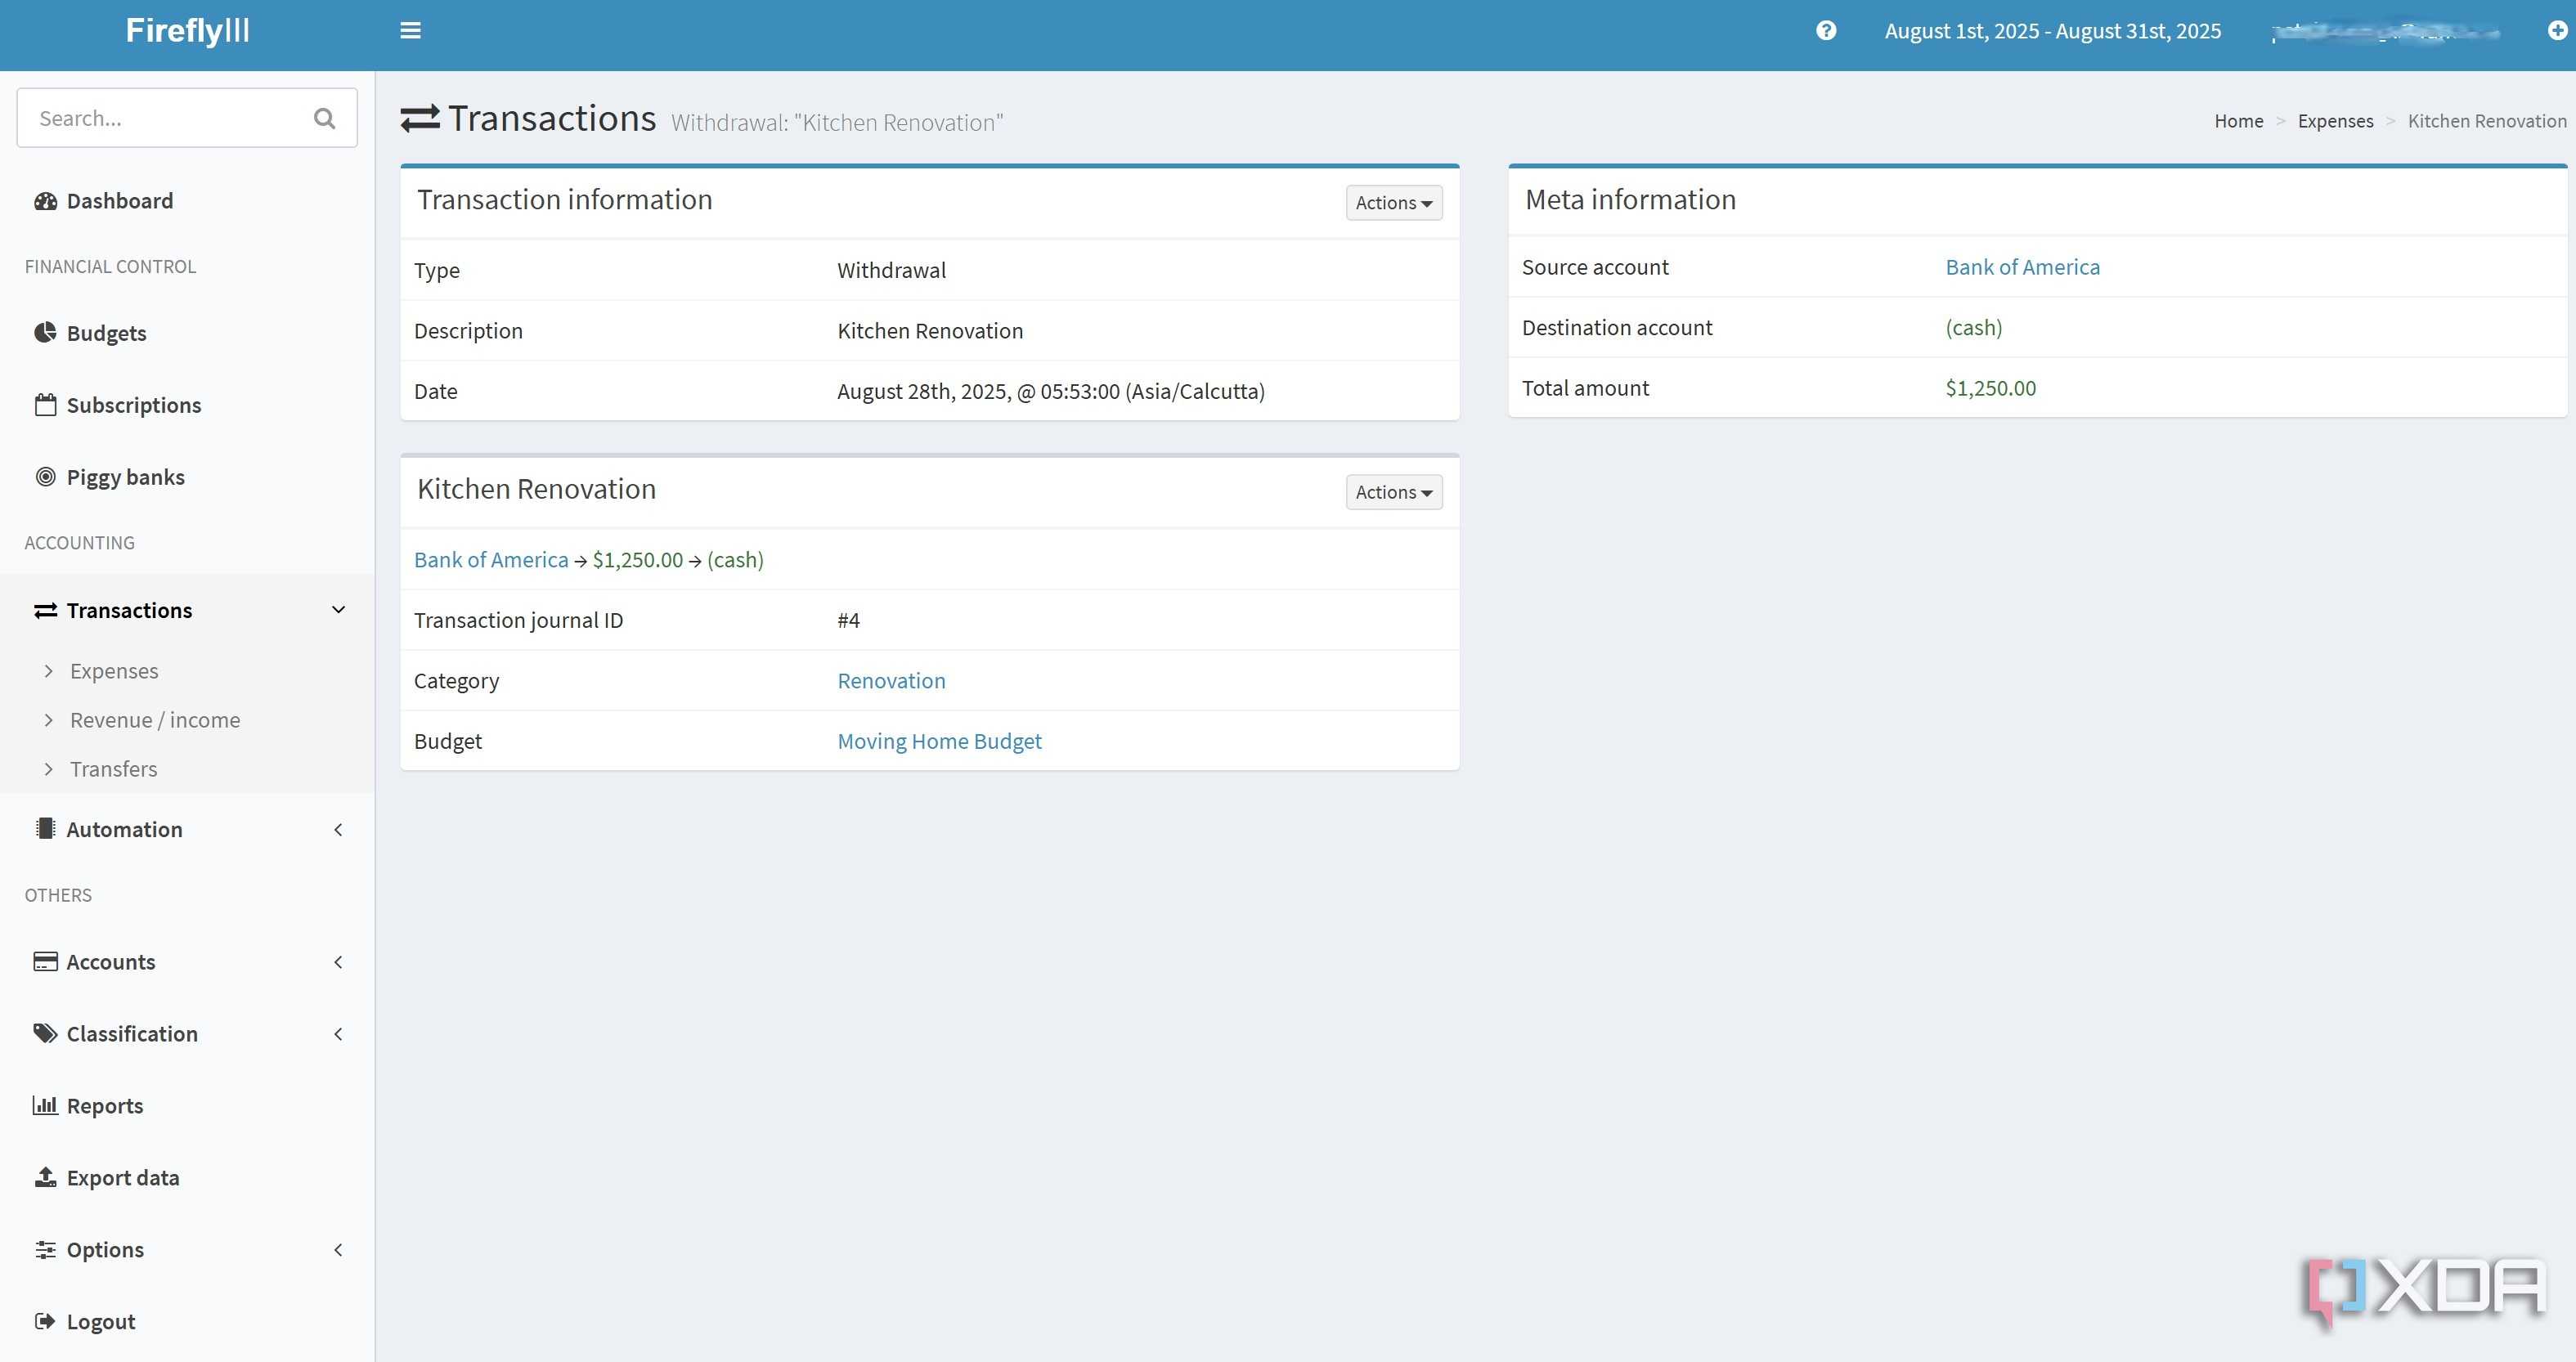Click the plus icon in top bar
Screen dimensions: 2576x1362
click(x=2558, y=31)
